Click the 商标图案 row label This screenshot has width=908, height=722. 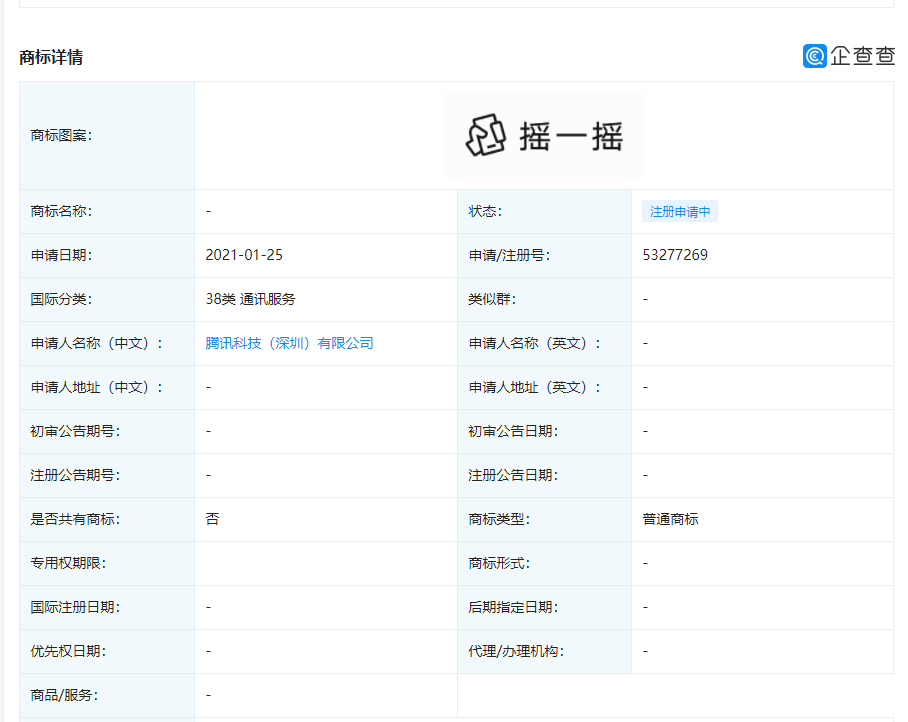click(x=61, y=135)
